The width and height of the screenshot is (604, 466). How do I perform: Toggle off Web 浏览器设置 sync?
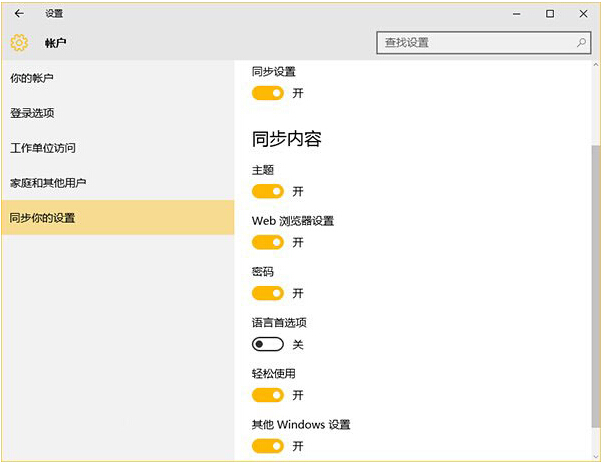pos(268,242)
